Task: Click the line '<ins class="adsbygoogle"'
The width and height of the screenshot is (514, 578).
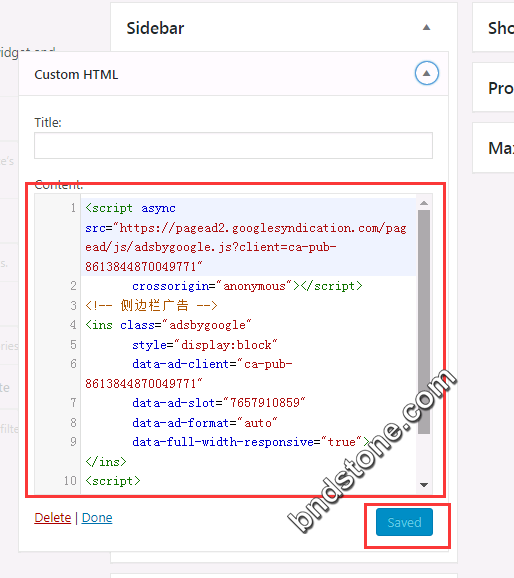Action: pos(168,325)
